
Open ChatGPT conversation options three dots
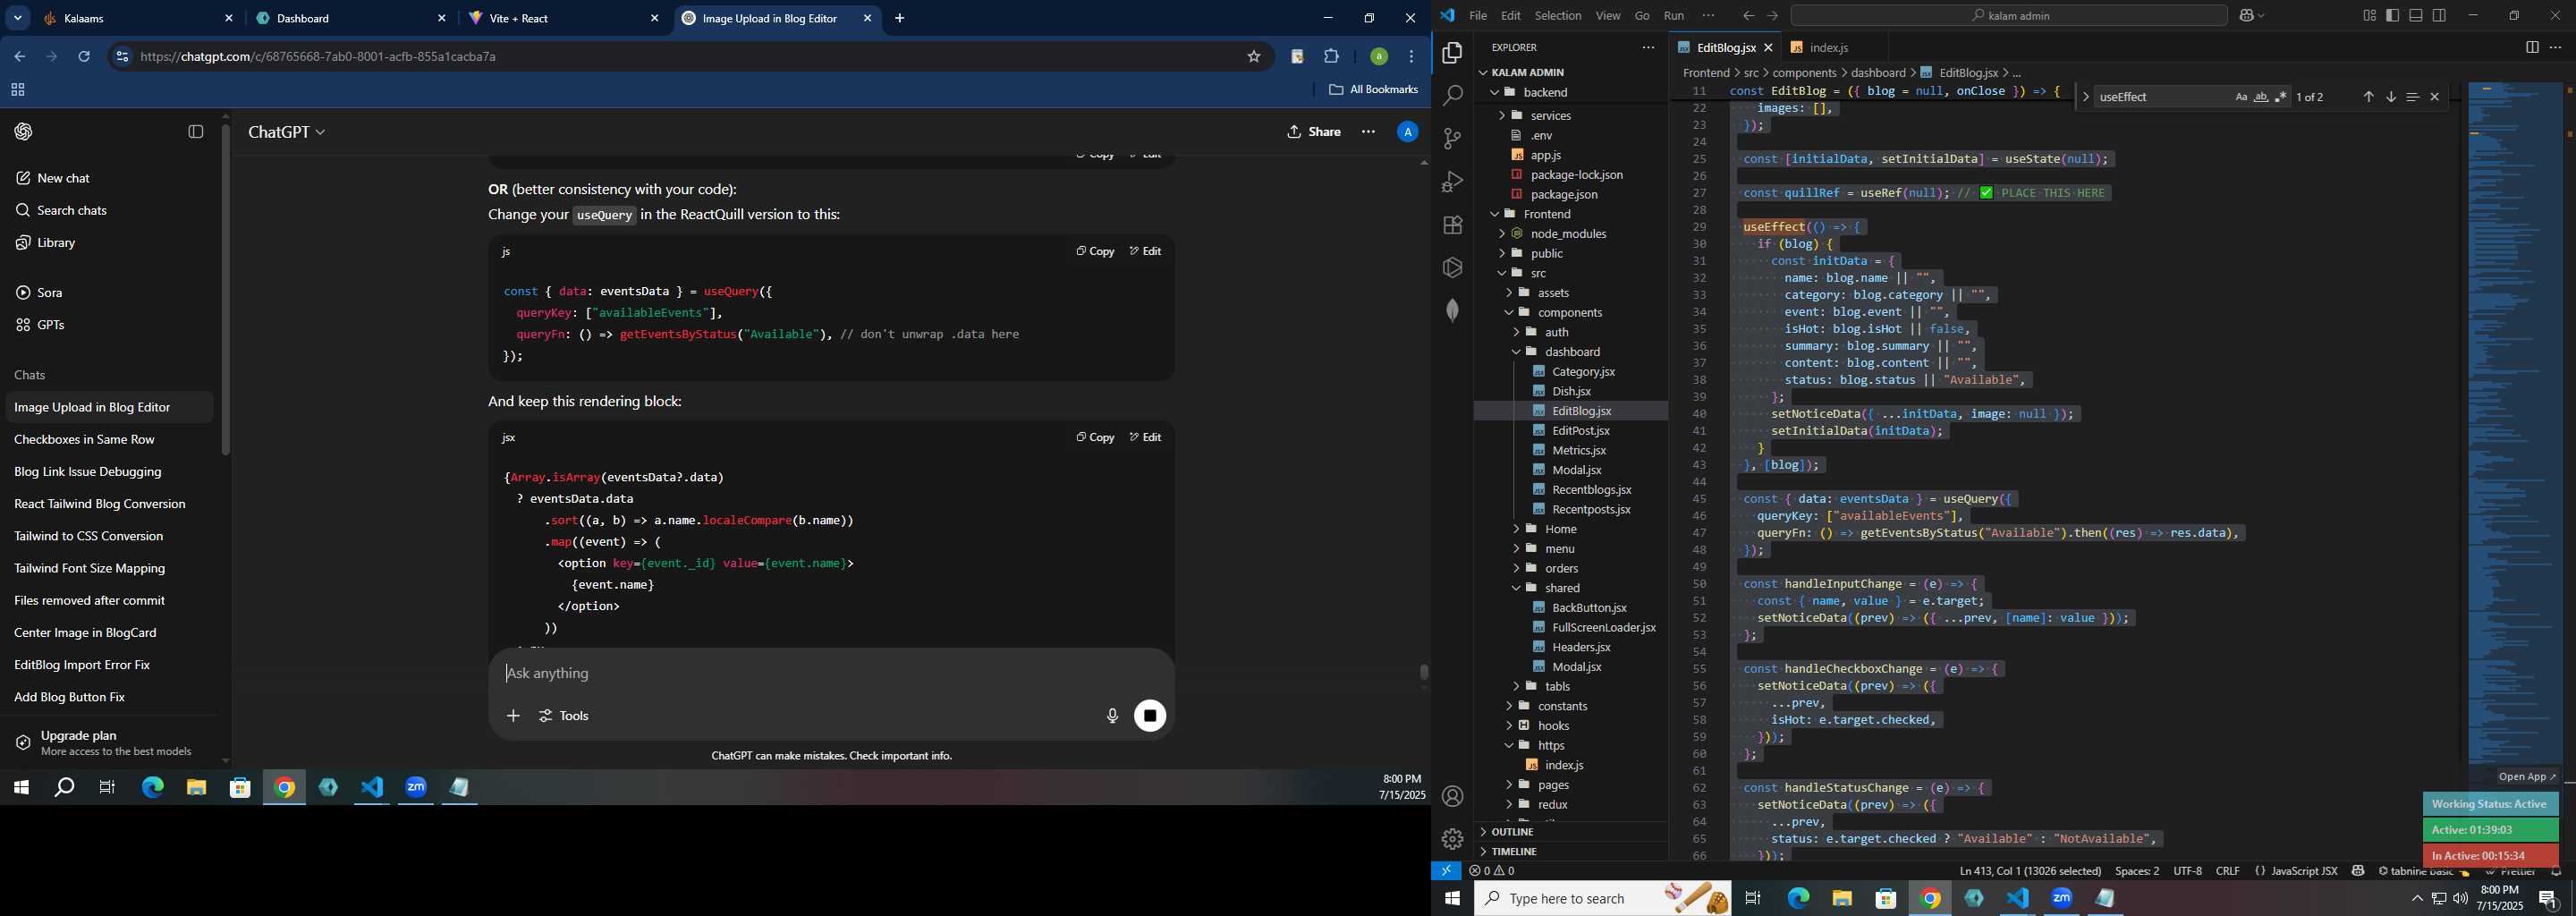click(1368, 132)
